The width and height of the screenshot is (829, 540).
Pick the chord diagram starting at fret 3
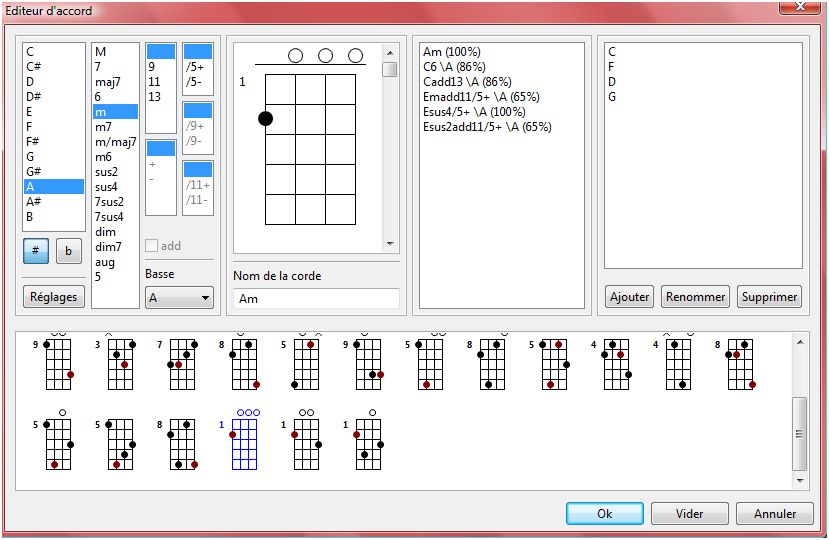(x=120, y=365)
